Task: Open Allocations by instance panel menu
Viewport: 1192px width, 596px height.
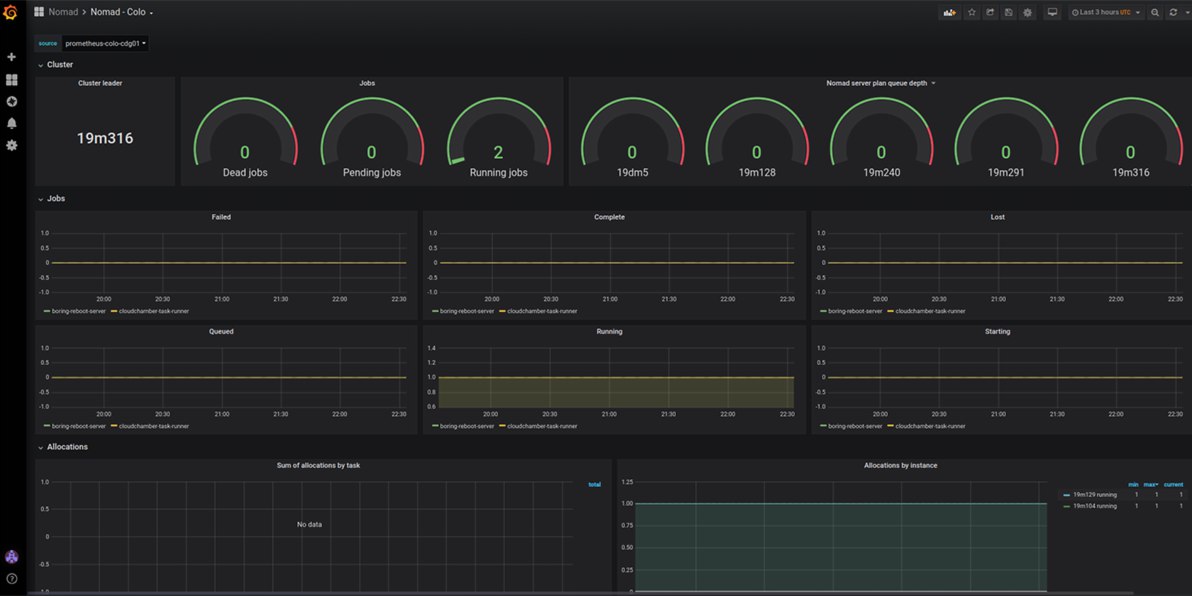Action: 900,465
